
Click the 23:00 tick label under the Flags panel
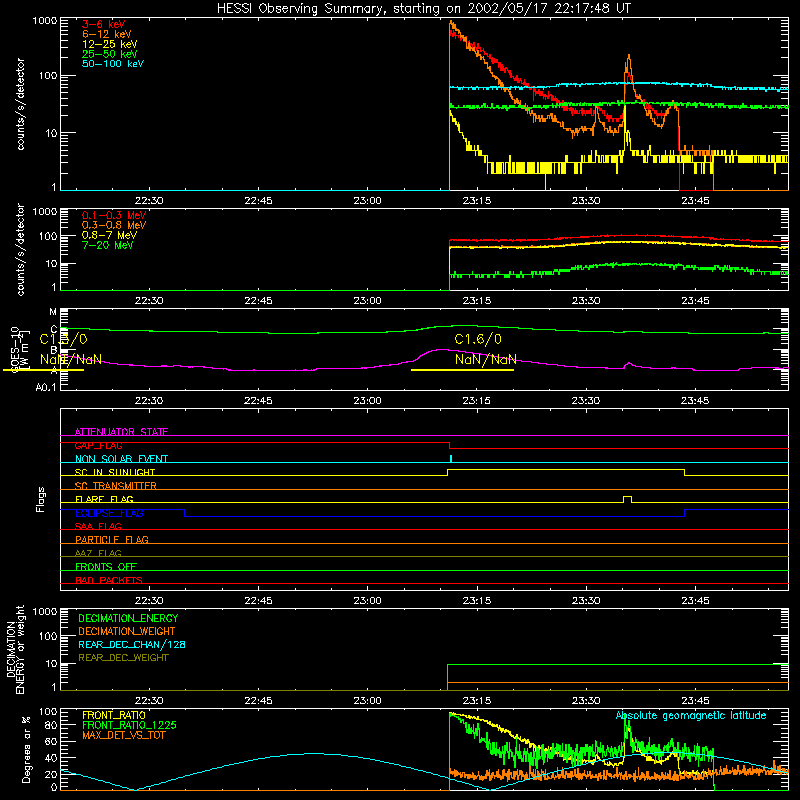(367, 601)
